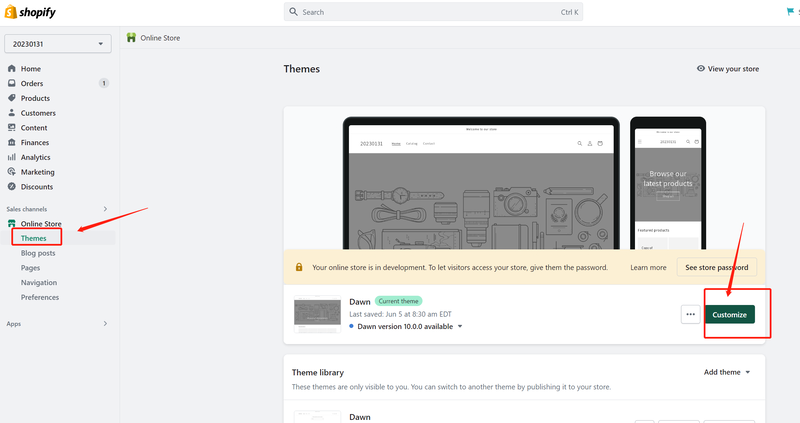Expand the Sales channels chevron

coord(105,209)
